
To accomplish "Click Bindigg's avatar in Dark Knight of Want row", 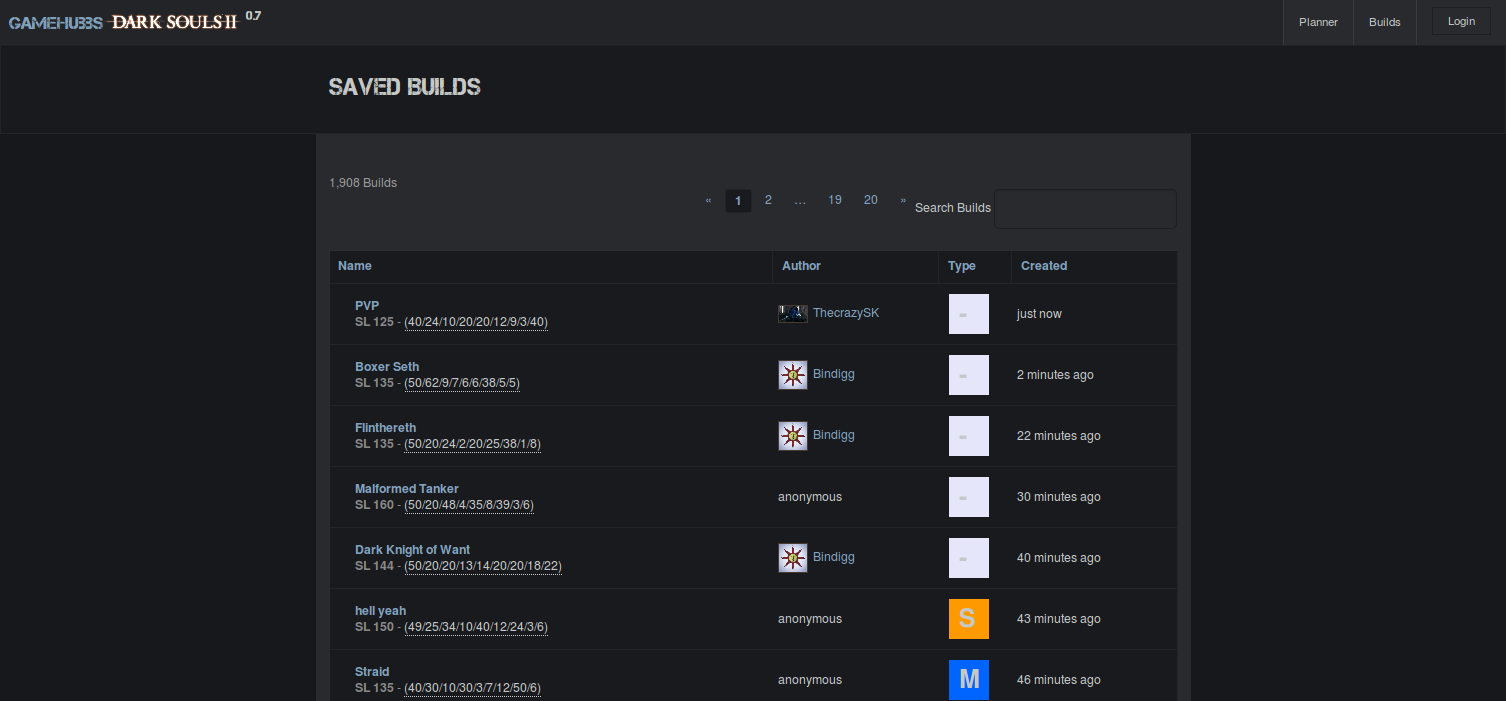I will 793,558.
